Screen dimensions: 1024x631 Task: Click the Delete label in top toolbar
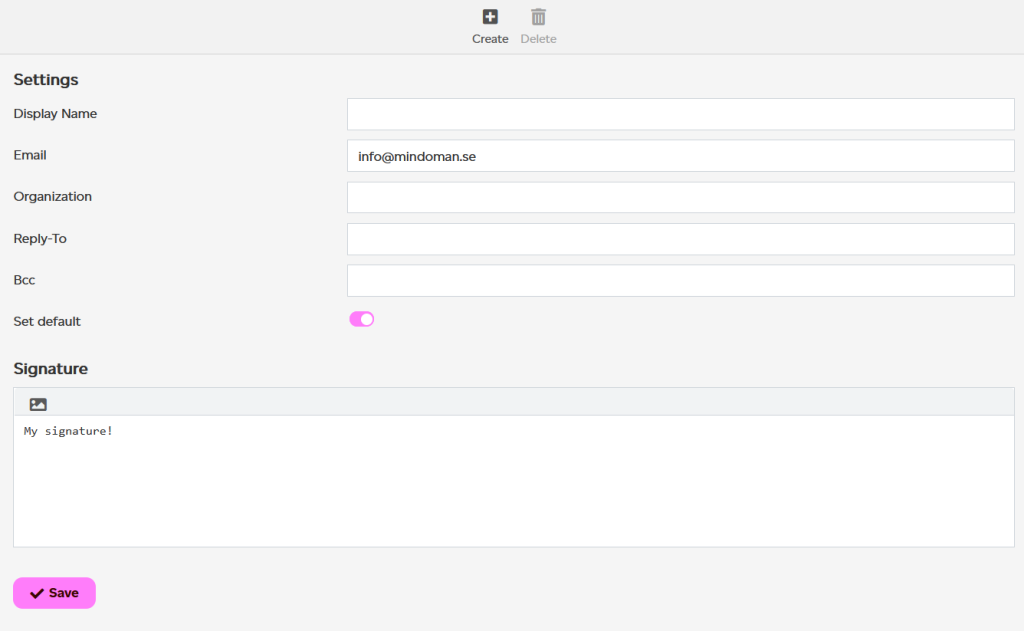coord(538,39)
